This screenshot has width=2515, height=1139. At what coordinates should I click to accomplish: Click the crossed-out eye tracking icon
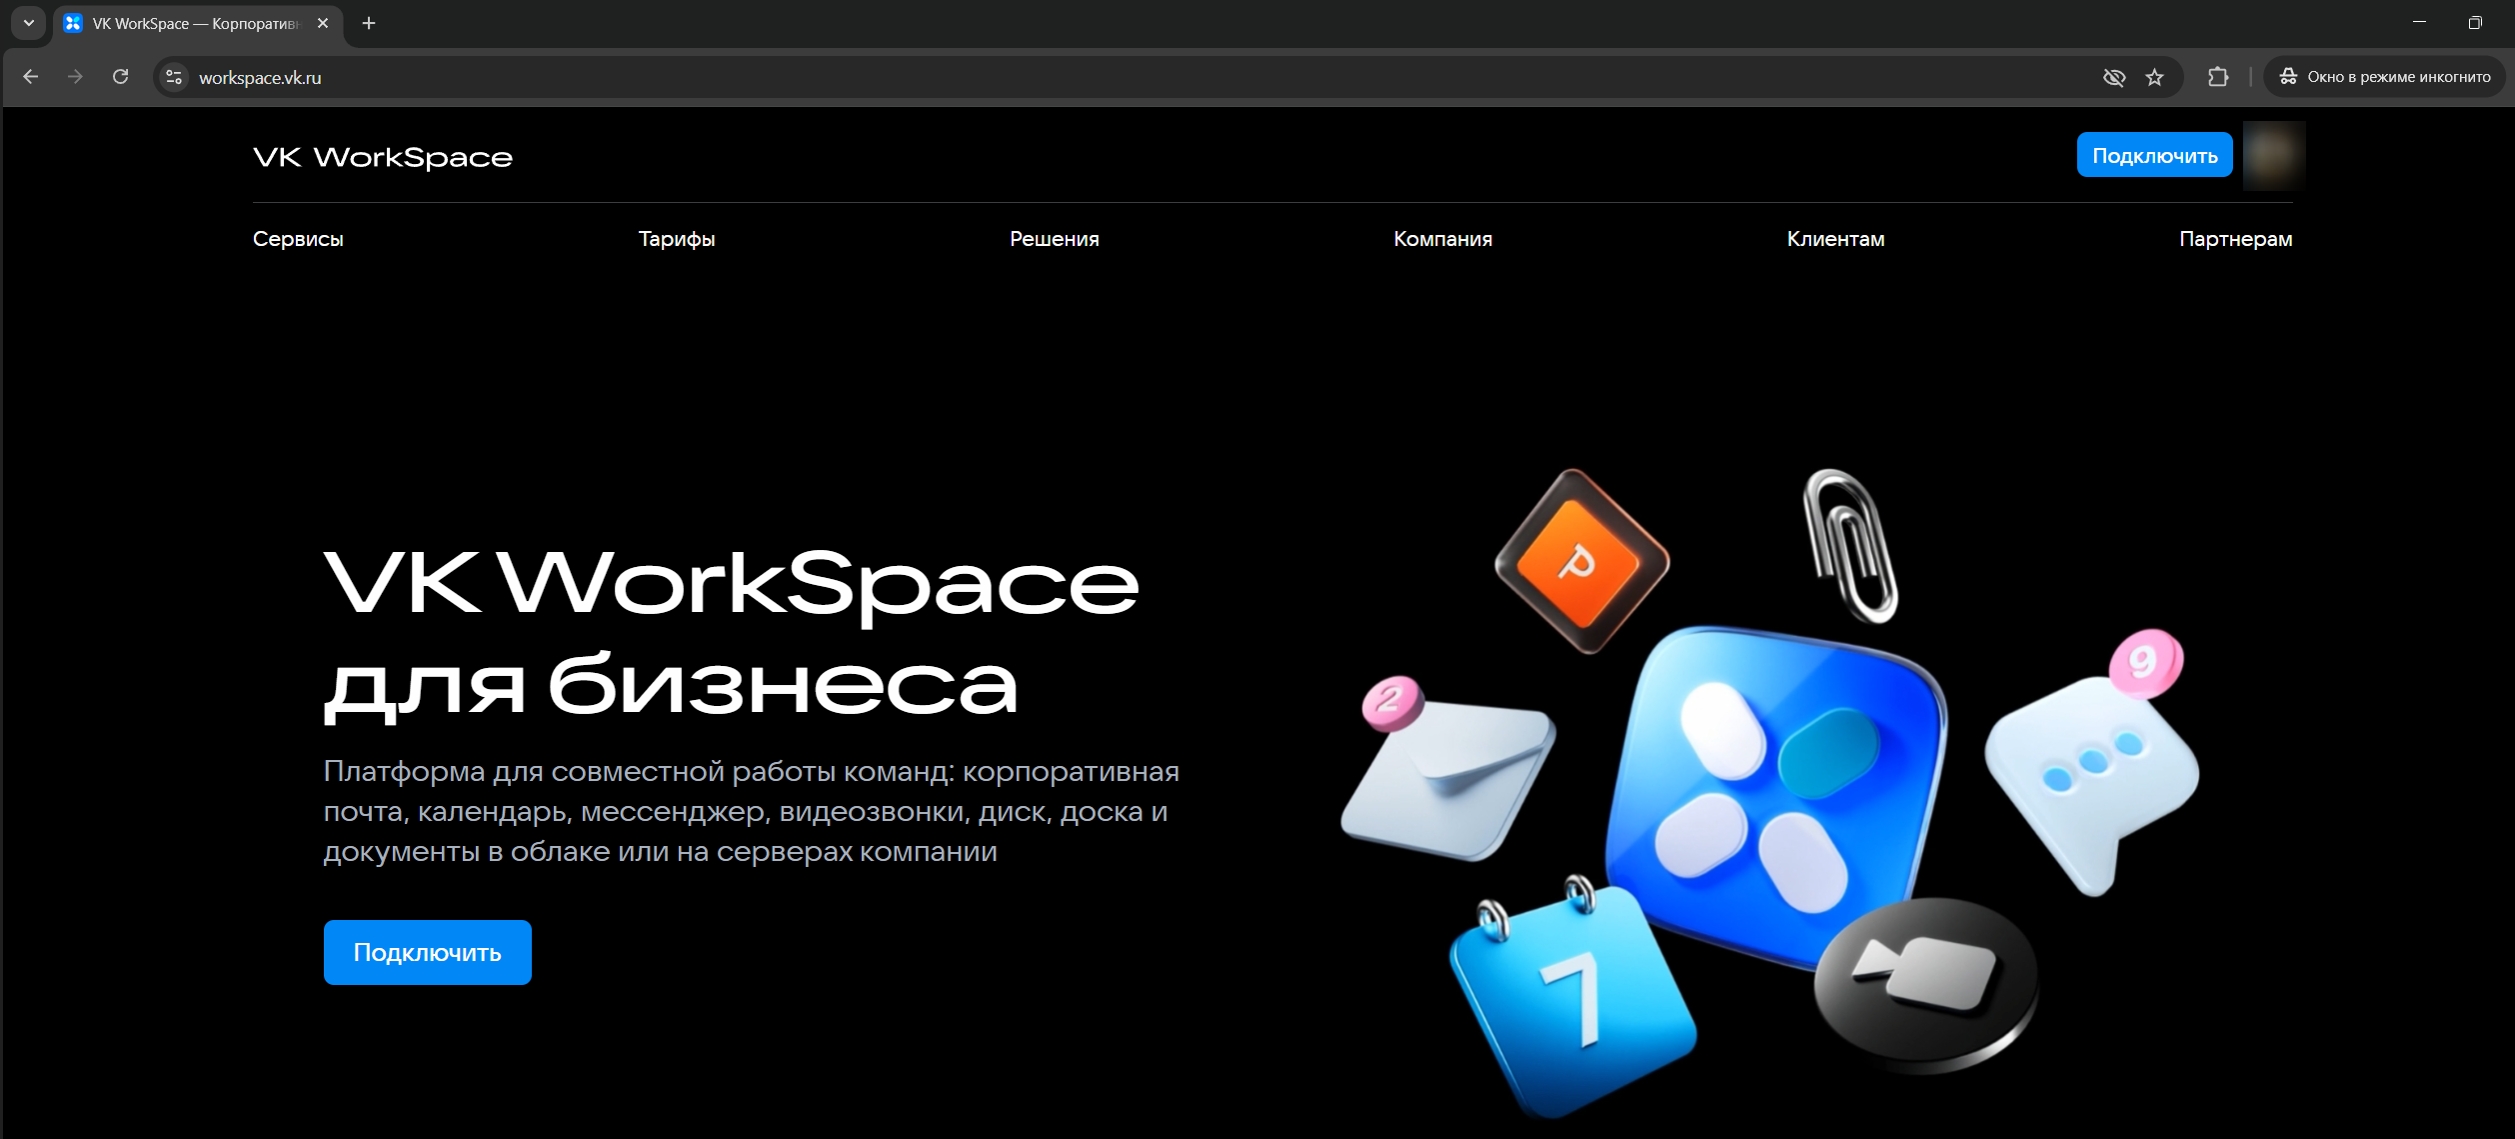pos(2113,77)
